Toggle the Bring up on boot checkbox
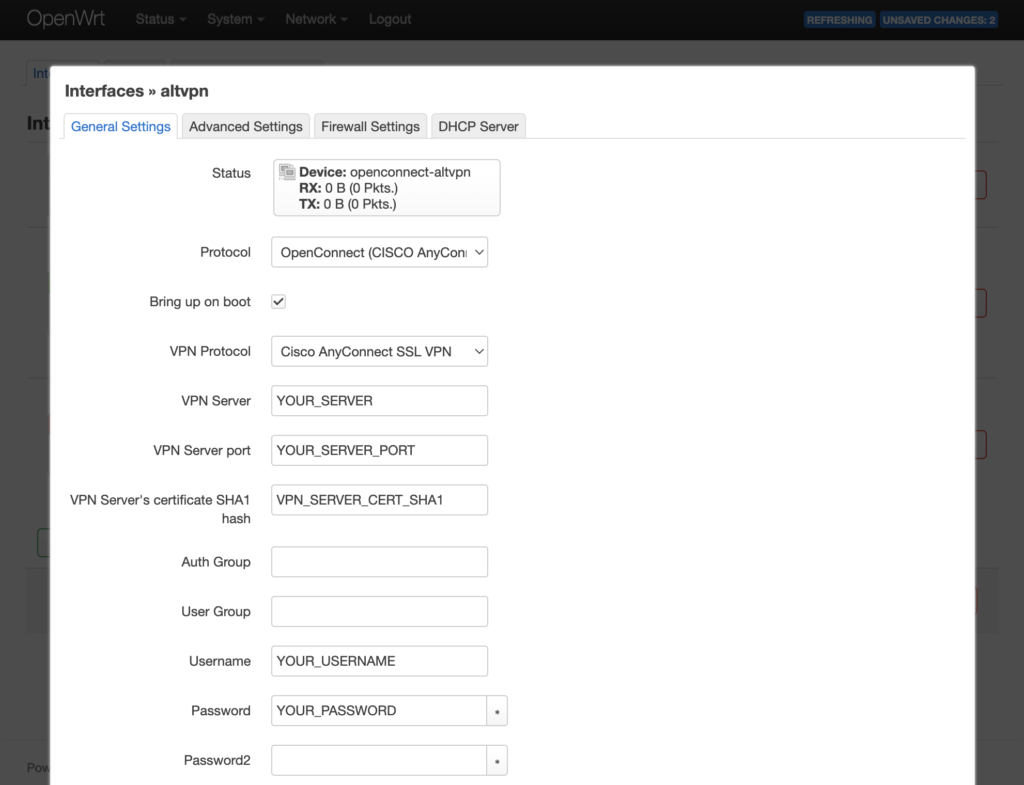The image size is (1024, 785). click(x=279, y=302)
